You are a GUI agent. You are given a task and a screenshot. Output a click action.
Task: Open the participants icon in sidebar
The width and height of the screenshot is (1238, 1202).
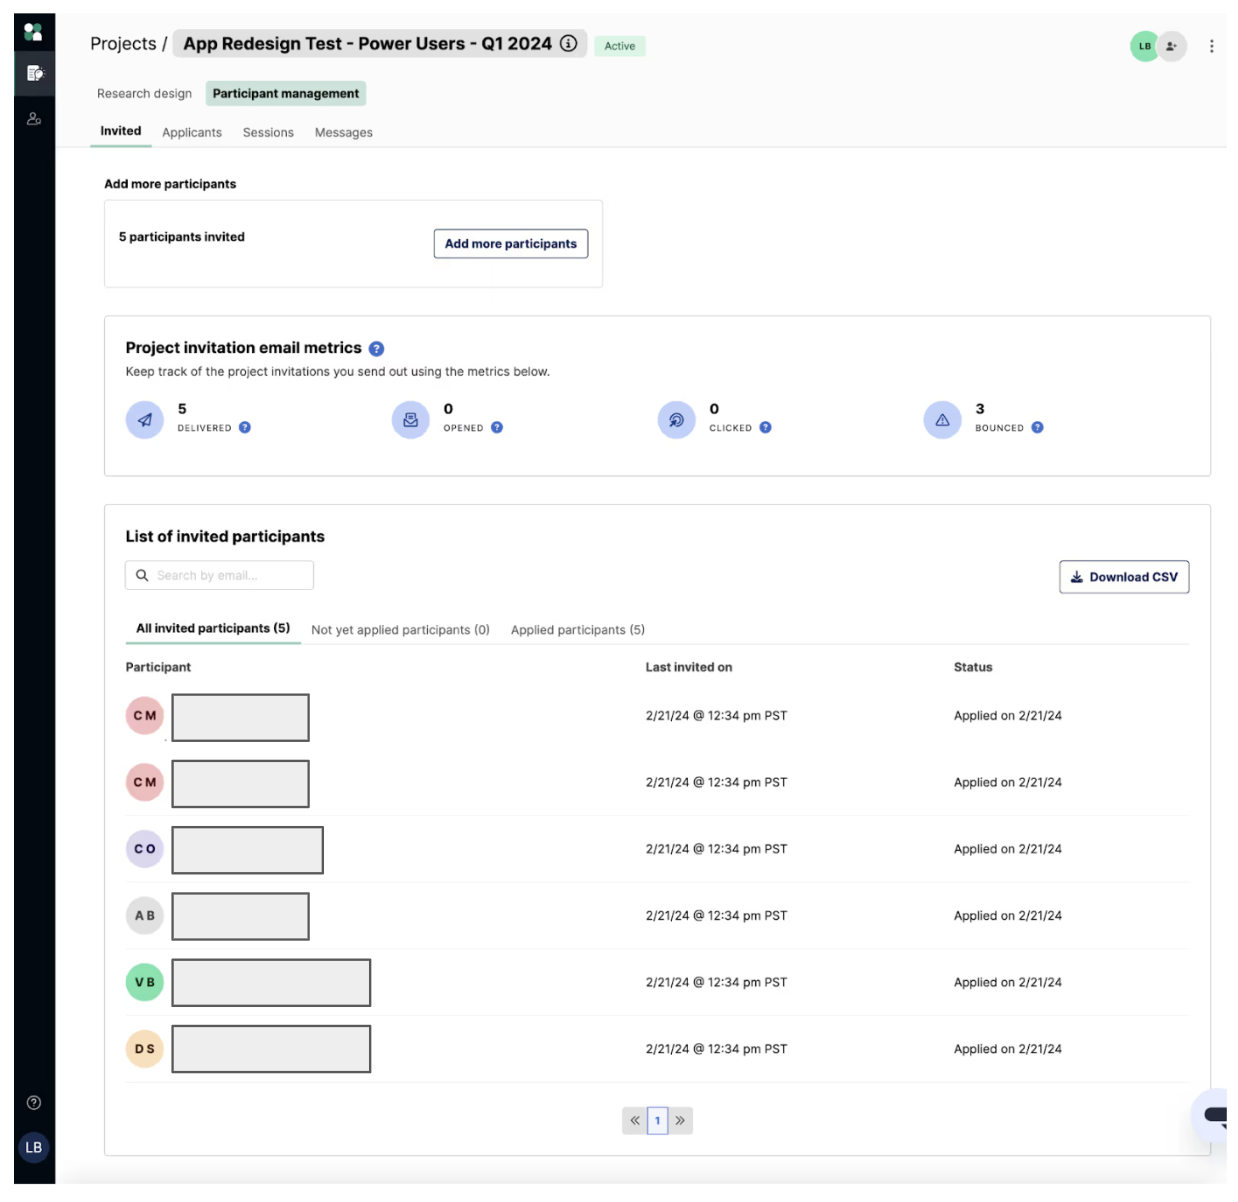click(34, 118)
